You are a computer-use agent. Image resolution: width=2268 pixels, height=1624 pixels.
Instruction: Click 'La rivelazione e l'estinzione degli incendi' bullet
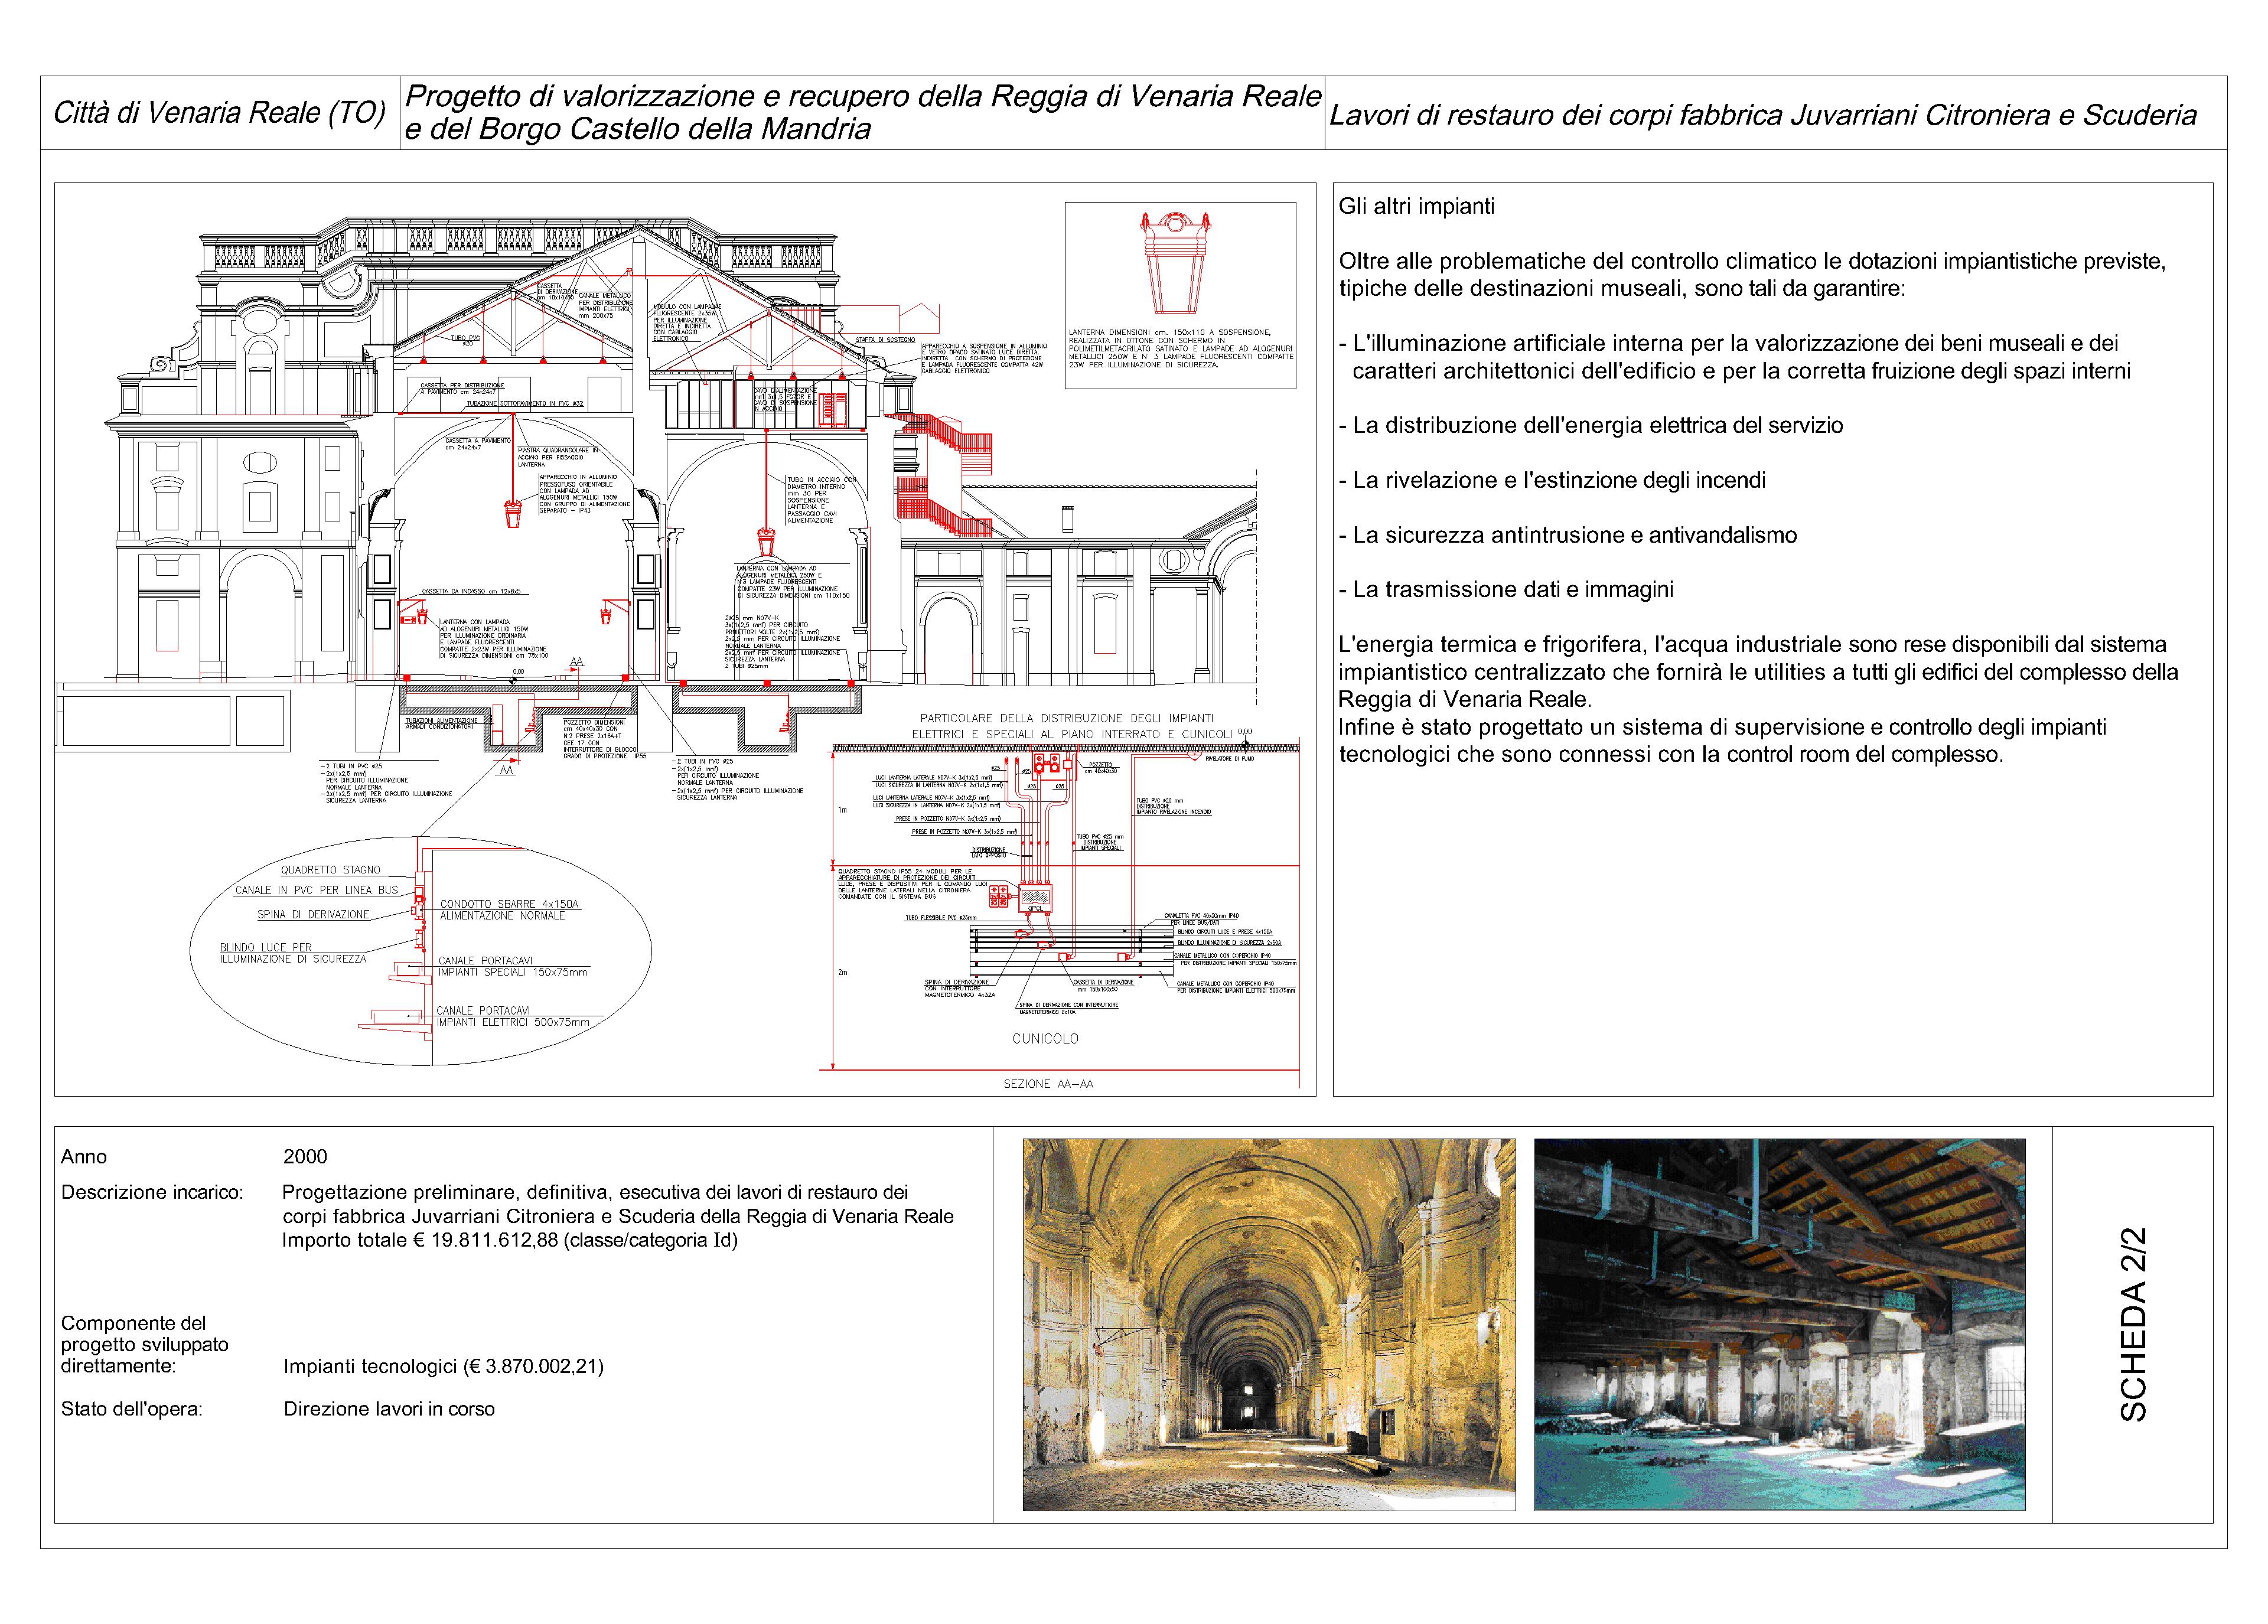tap(1552, 481)
